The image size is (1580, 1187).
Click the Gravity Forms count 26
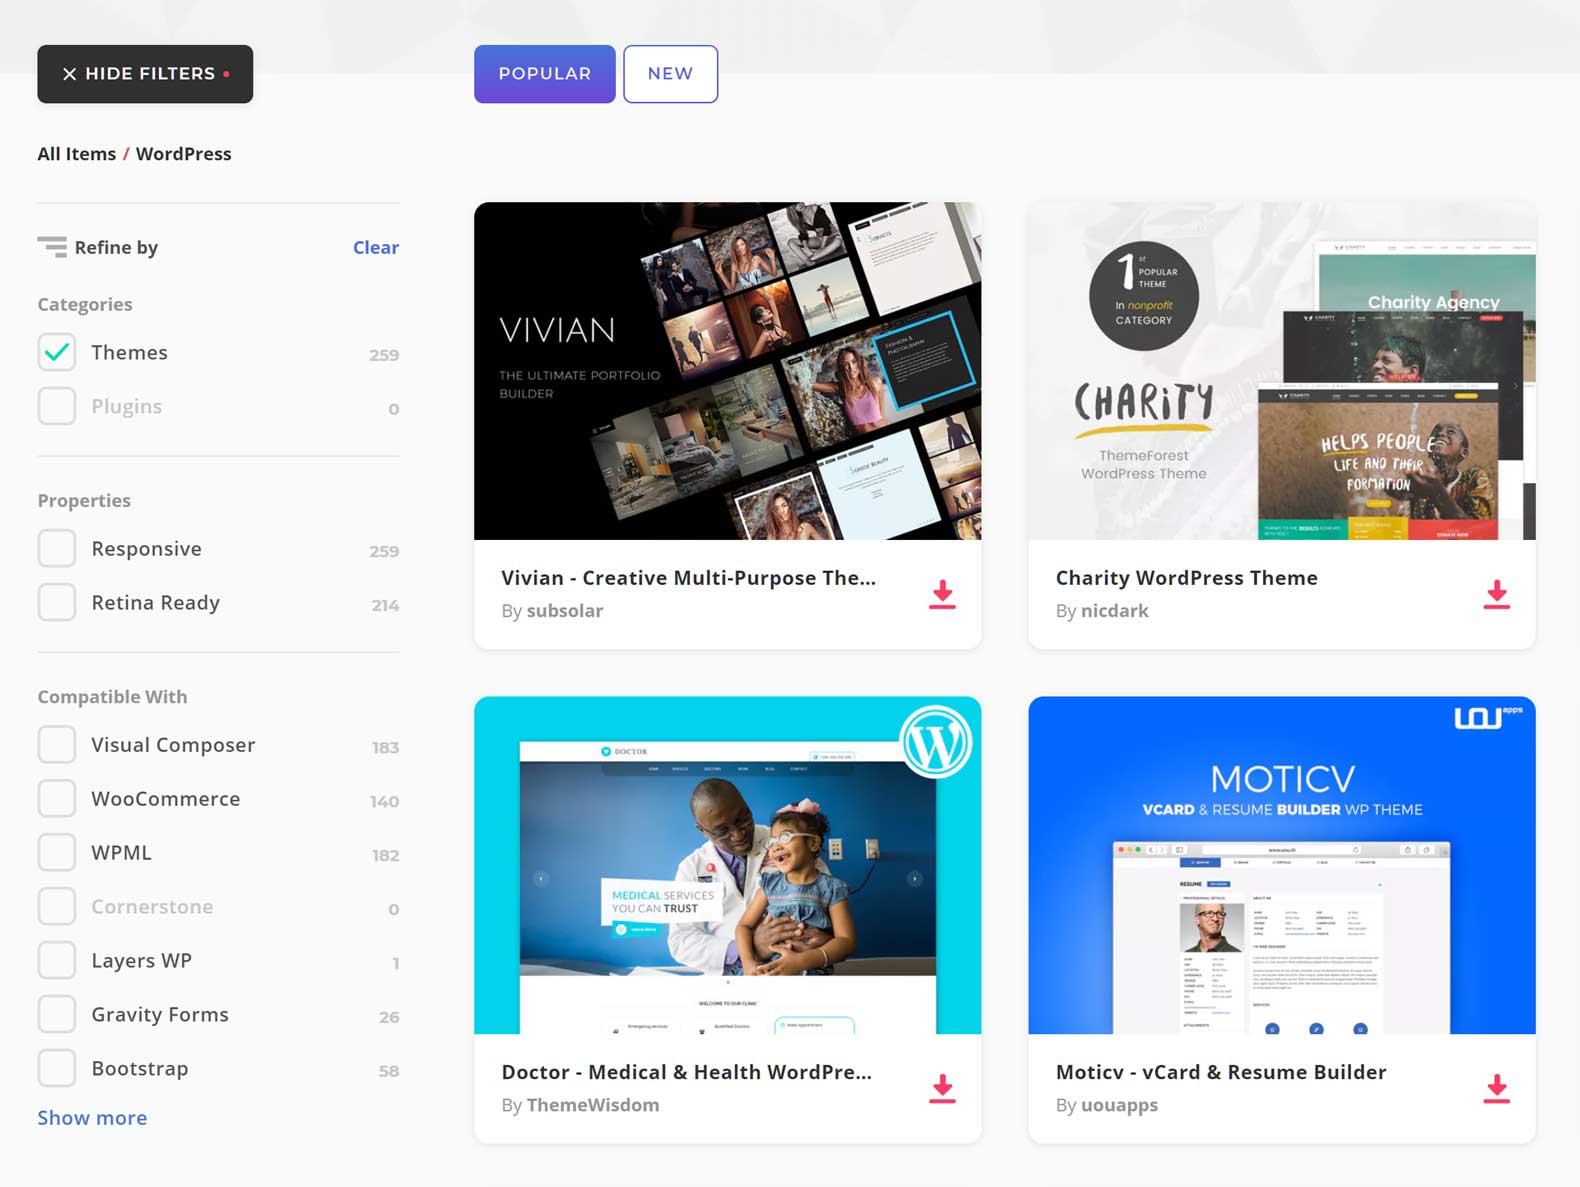tap(389, 1017)
